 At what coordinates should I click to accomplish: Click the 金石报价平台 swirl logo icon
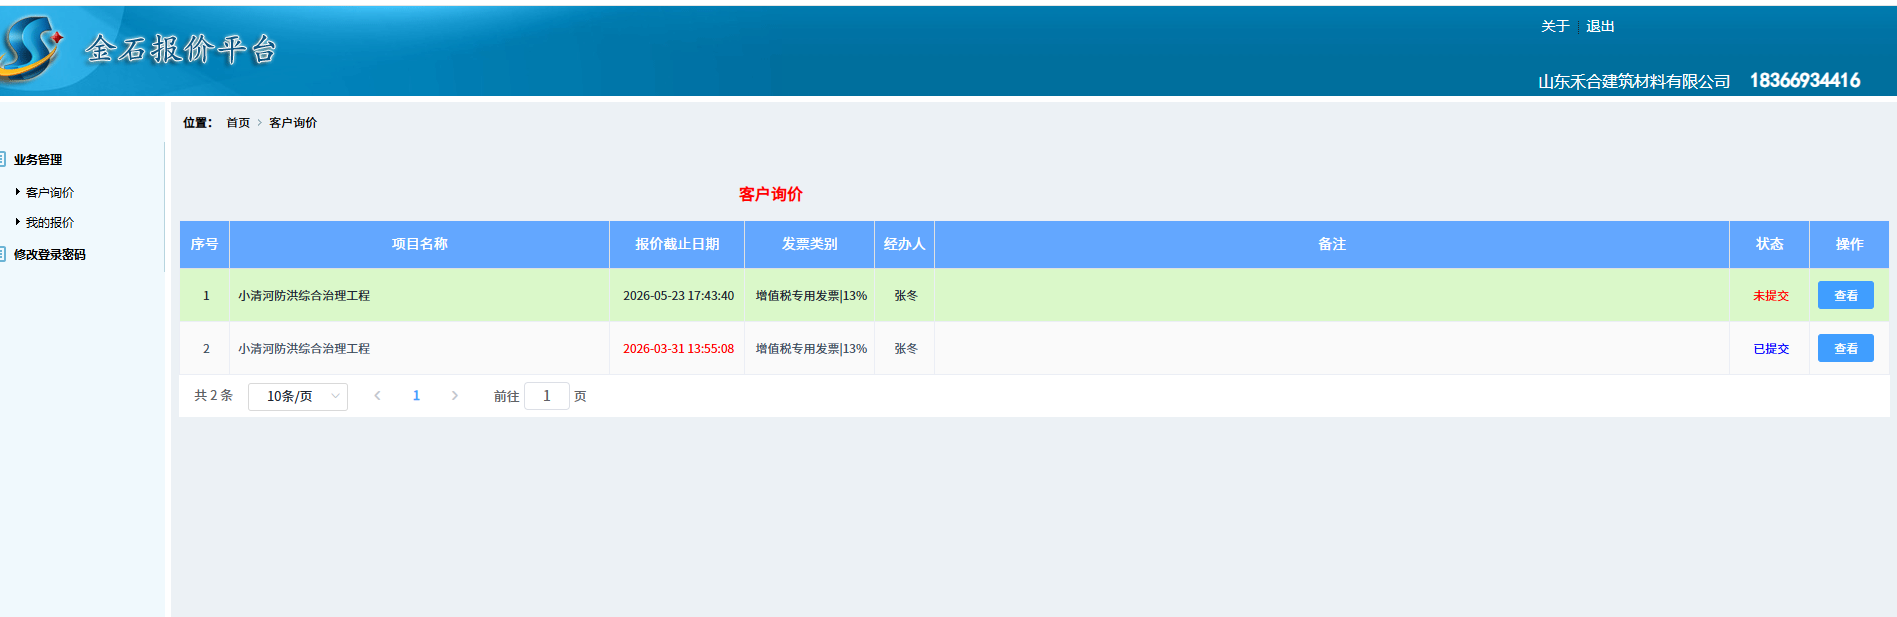coord(30,48)
